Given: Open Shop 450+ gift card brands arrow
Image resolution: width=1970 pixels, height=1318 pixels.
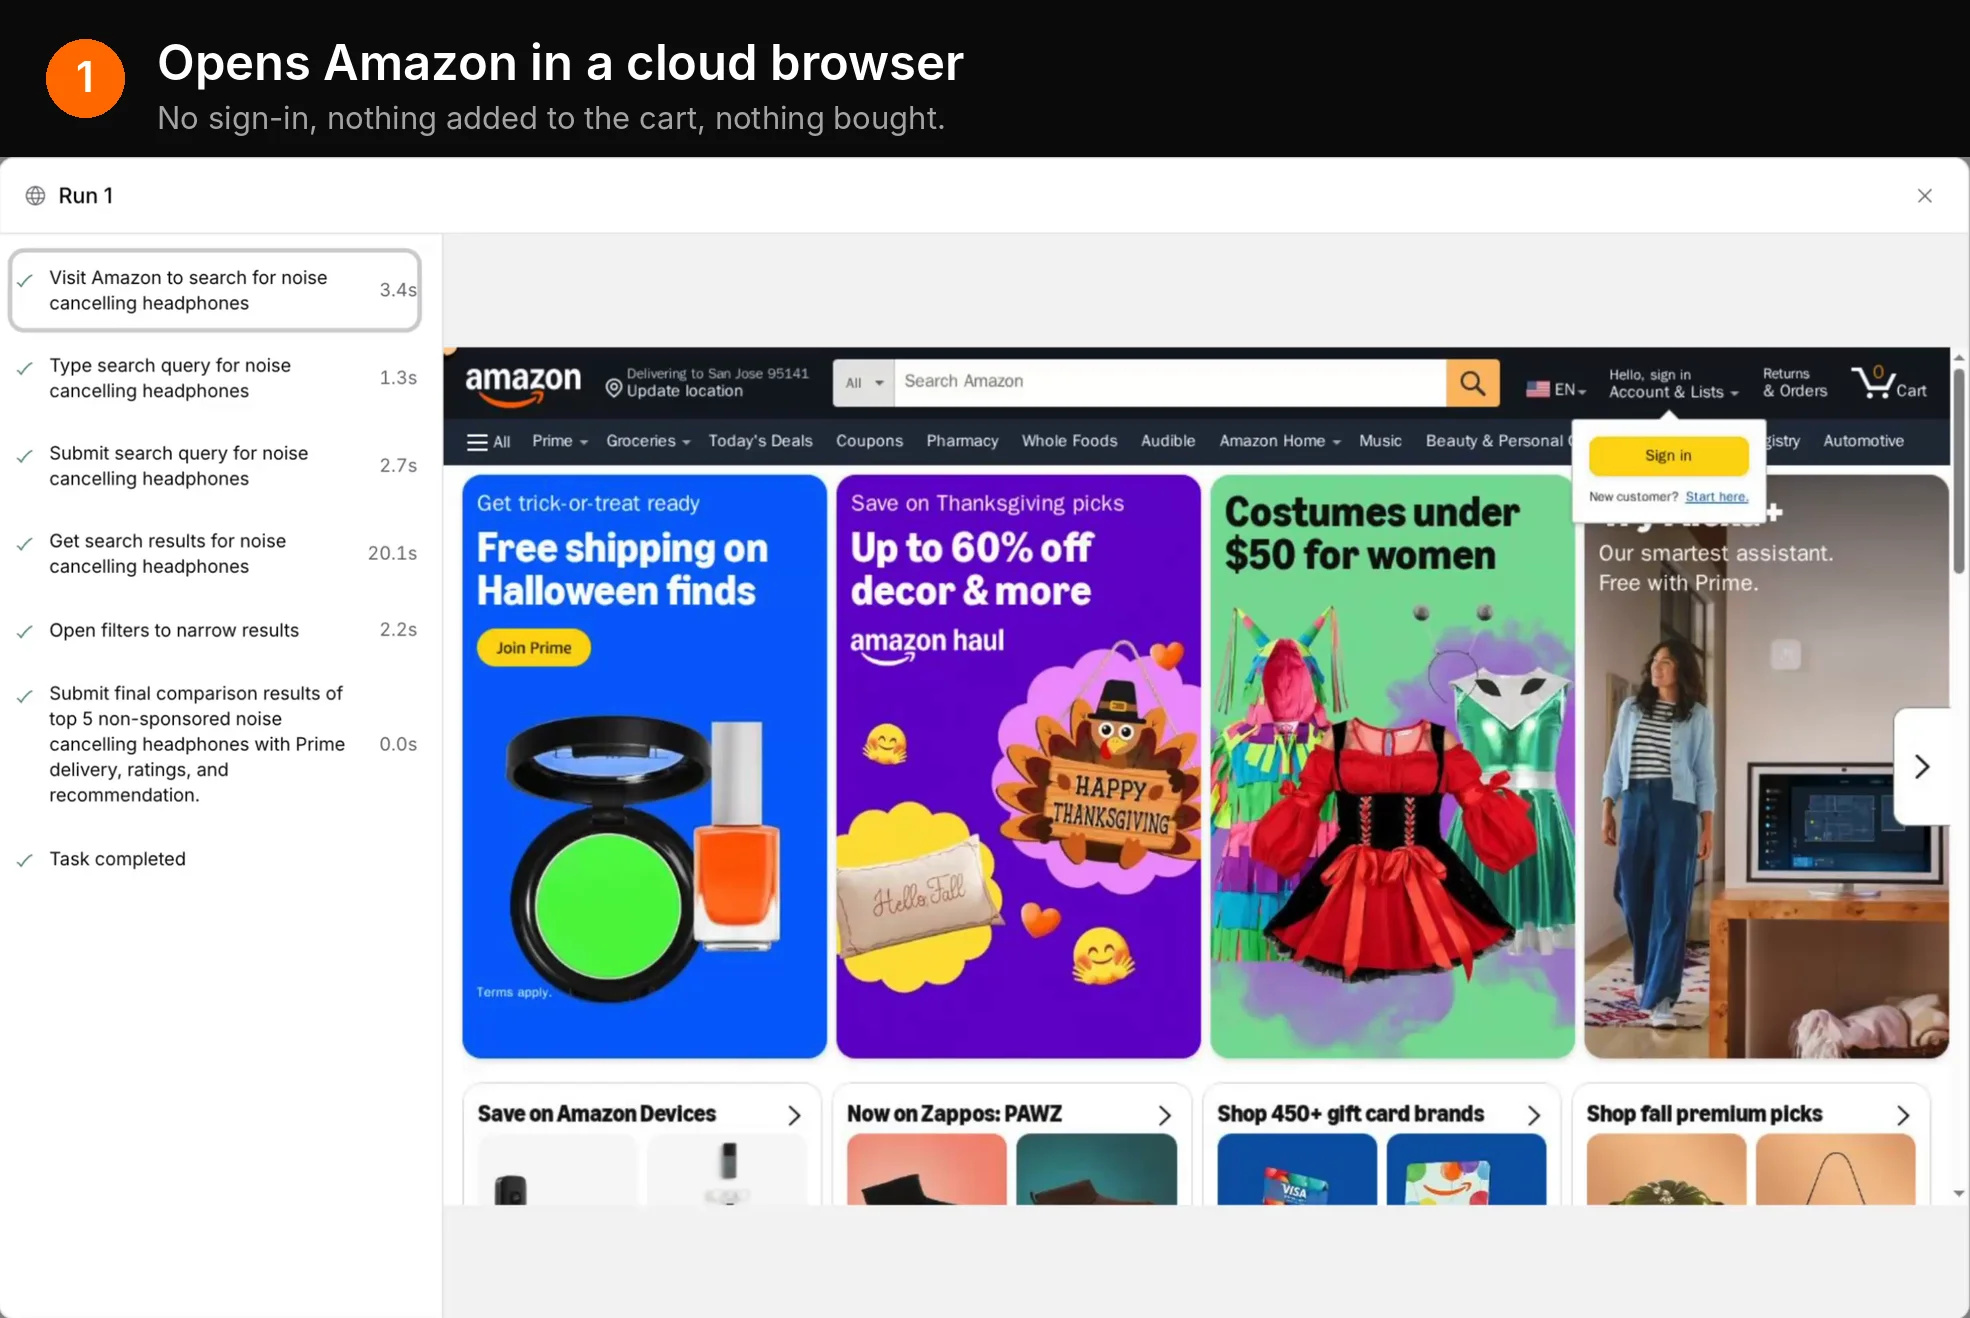Looking at the screenshot, I should (1533, 1115).
